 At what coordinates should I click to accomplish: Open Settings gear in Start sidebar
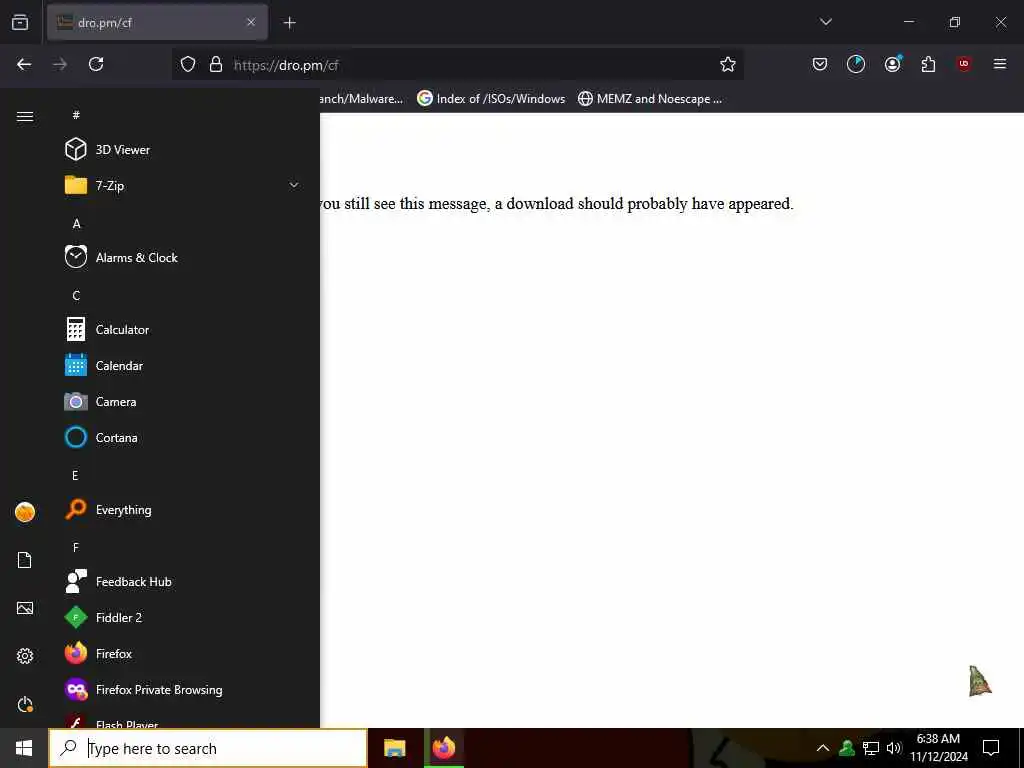[x=25, y=656]
